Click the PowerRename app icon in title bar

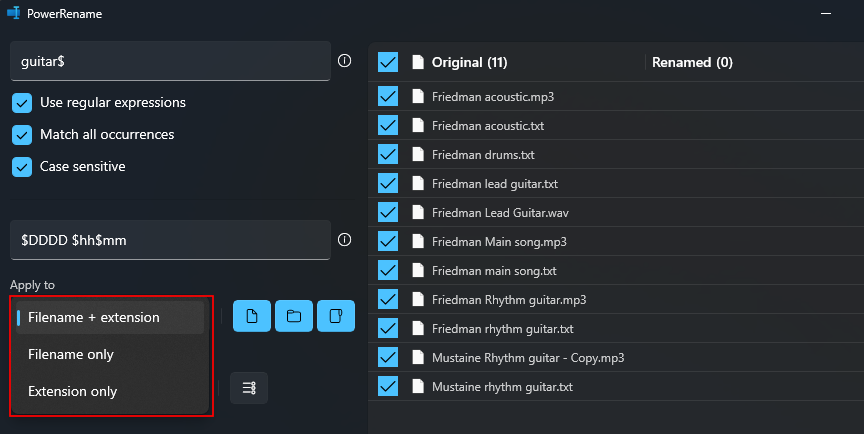coord(14,13)
